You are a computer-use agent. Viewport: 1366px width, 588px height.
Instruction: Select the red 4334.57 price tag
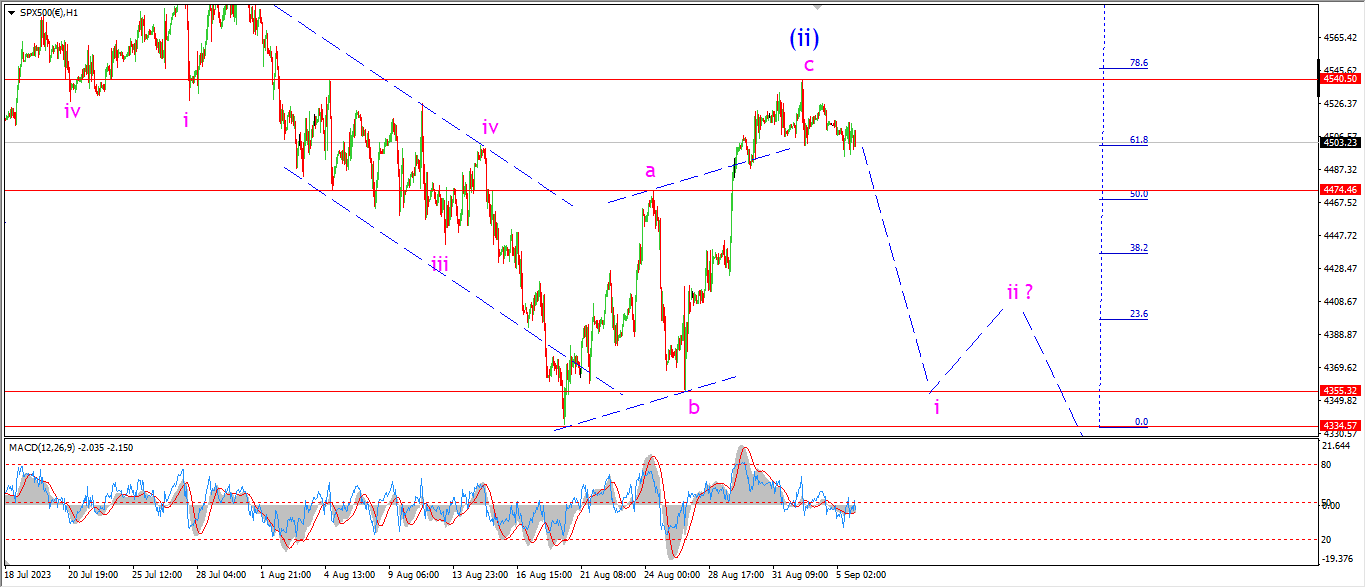(x=1342, y=426)
